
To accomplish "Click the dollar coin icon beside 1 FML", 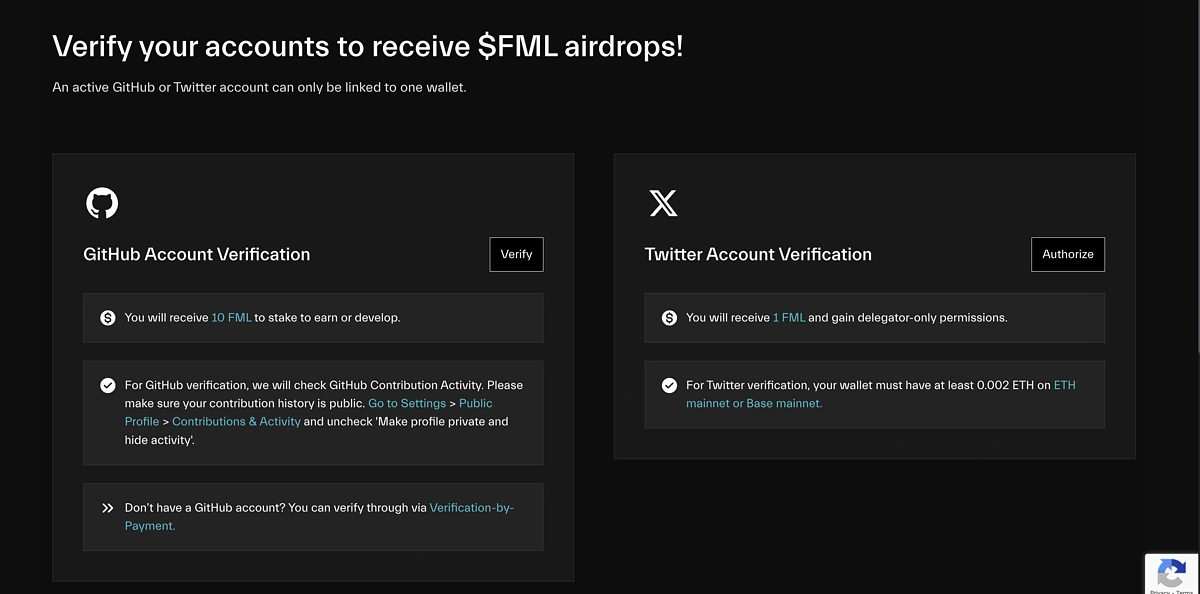I will pos(669,318).
